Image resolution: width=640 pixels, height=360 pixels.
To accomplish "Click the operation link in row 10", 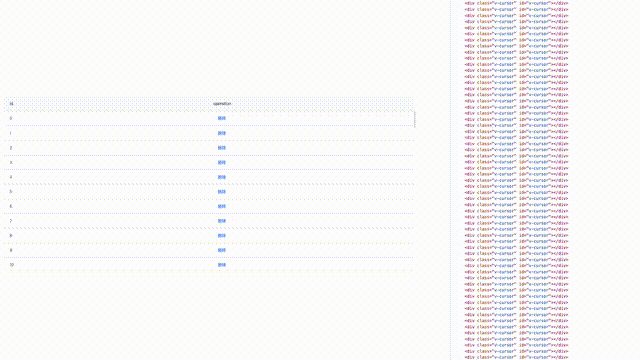I will click(x=222, y=265).
